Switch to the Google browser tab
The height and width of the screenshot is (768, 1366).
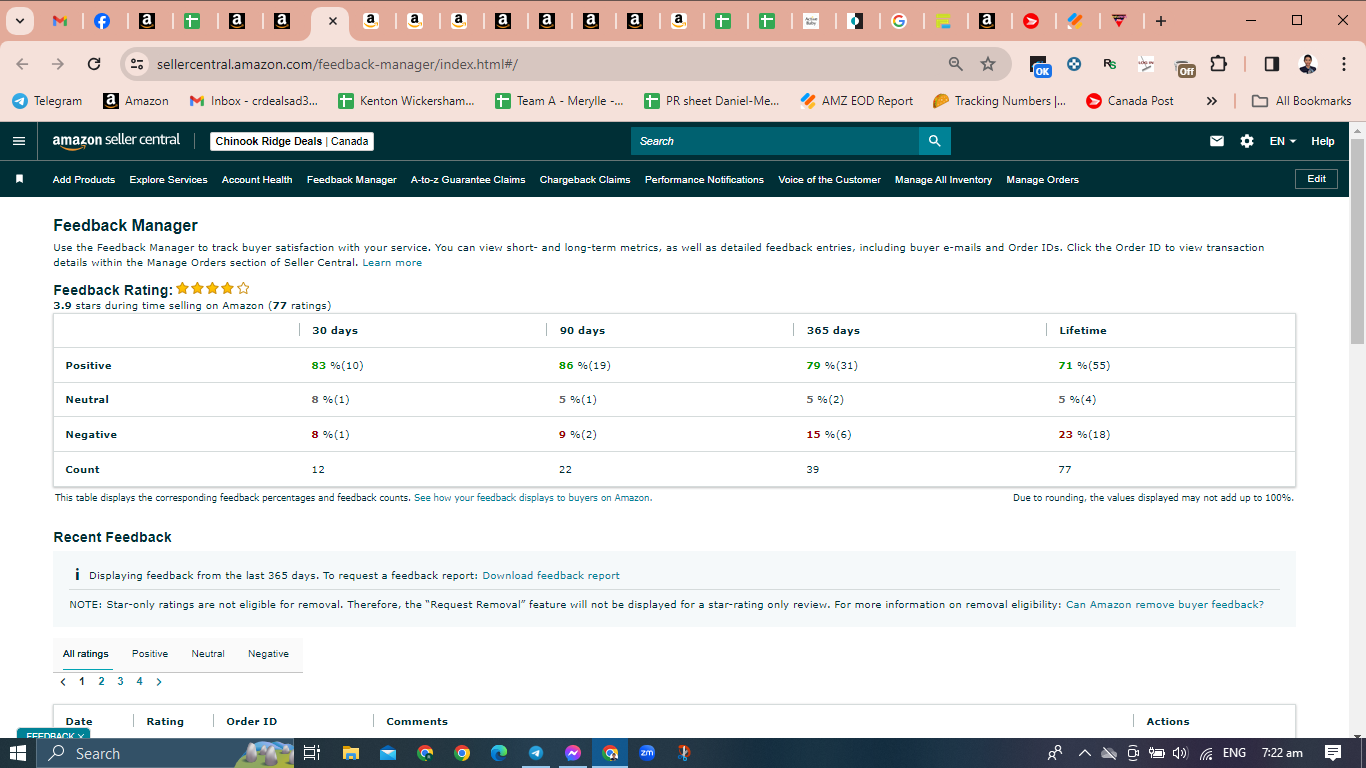point(899,21)
